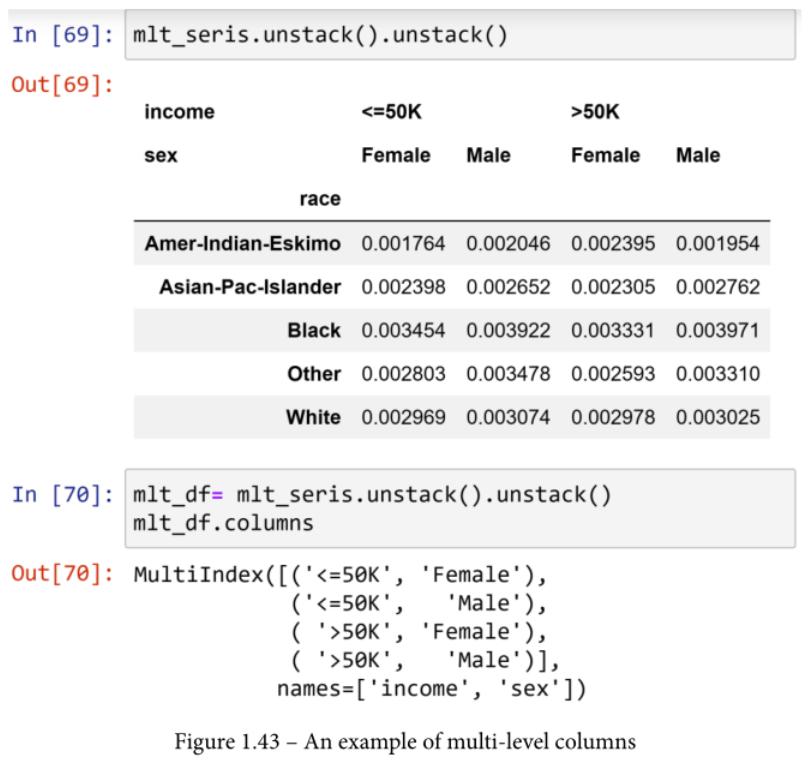
Task: Click the <=50K income column header
Action: (391, 112)
